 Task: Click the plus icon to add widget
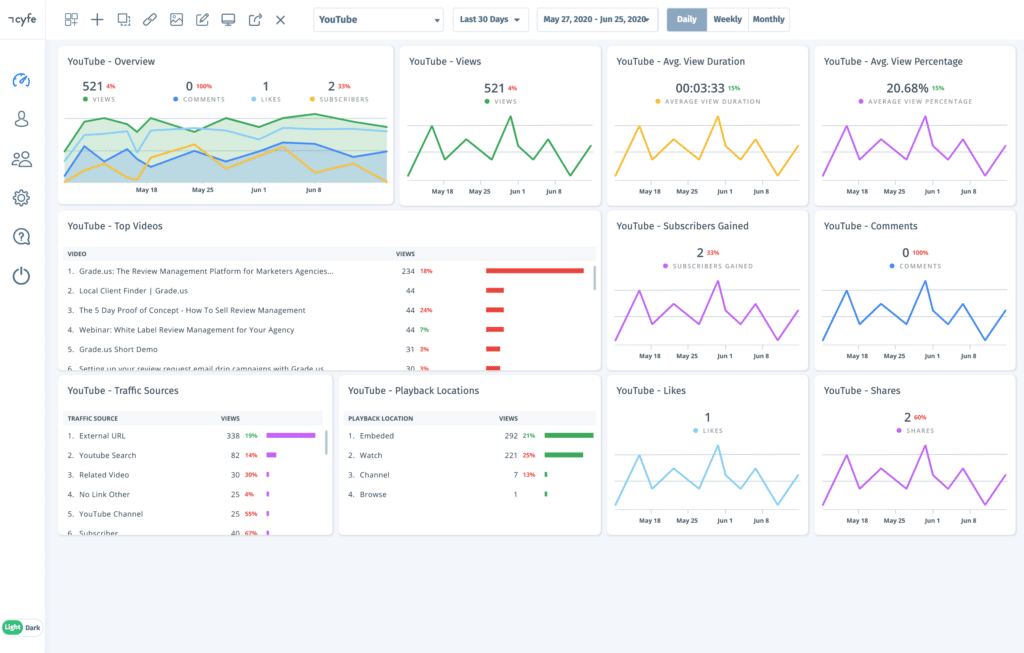[97, 20]
